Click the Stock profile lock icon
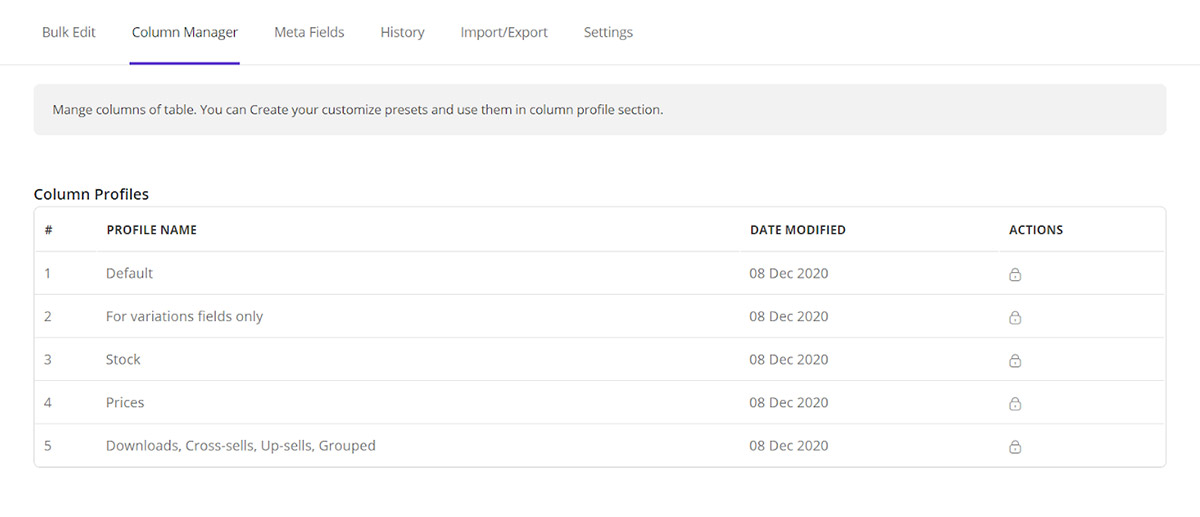Image resolution: width=1200 pixels, height=517 pixels. pyautogui.click(x=1014, y=361)
